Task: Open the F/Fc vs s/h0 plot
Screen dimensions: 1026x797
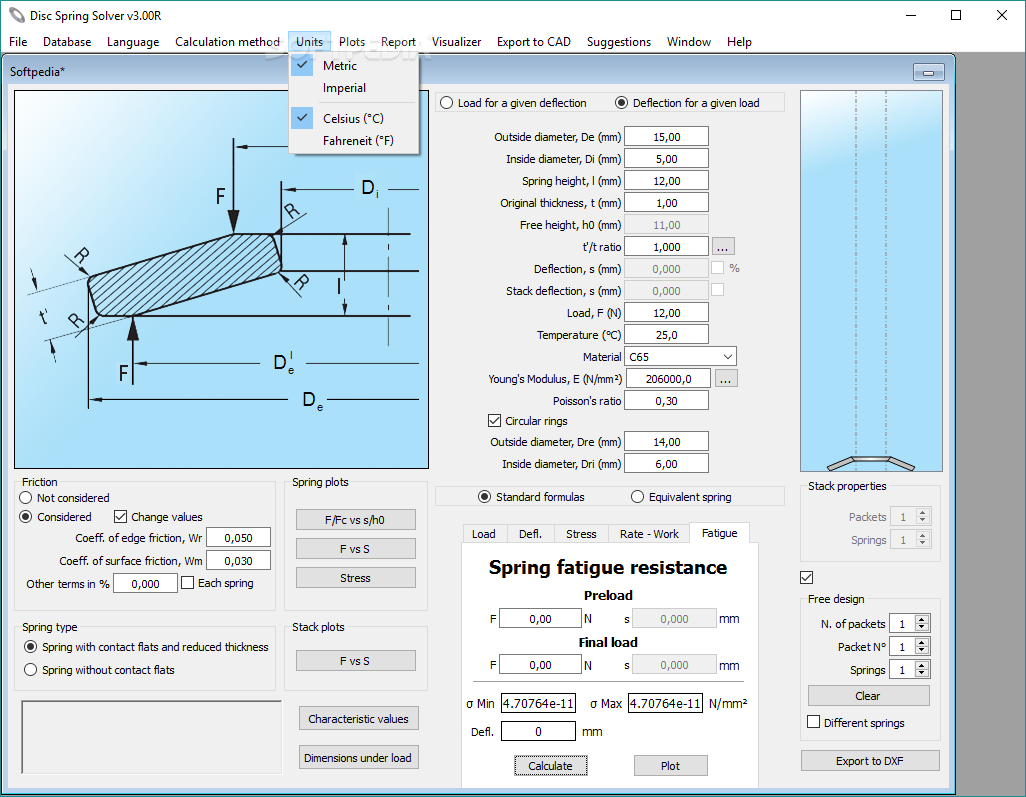Action: coord(355,520)
